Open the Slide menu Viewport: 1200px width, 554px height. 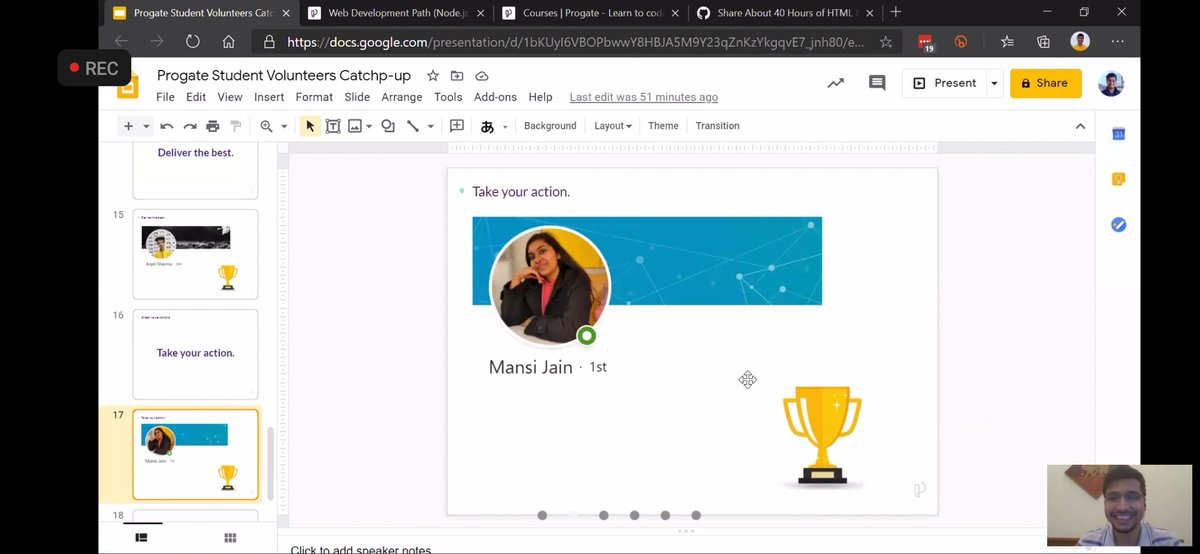pyautogui.click(x=357, y=97)
